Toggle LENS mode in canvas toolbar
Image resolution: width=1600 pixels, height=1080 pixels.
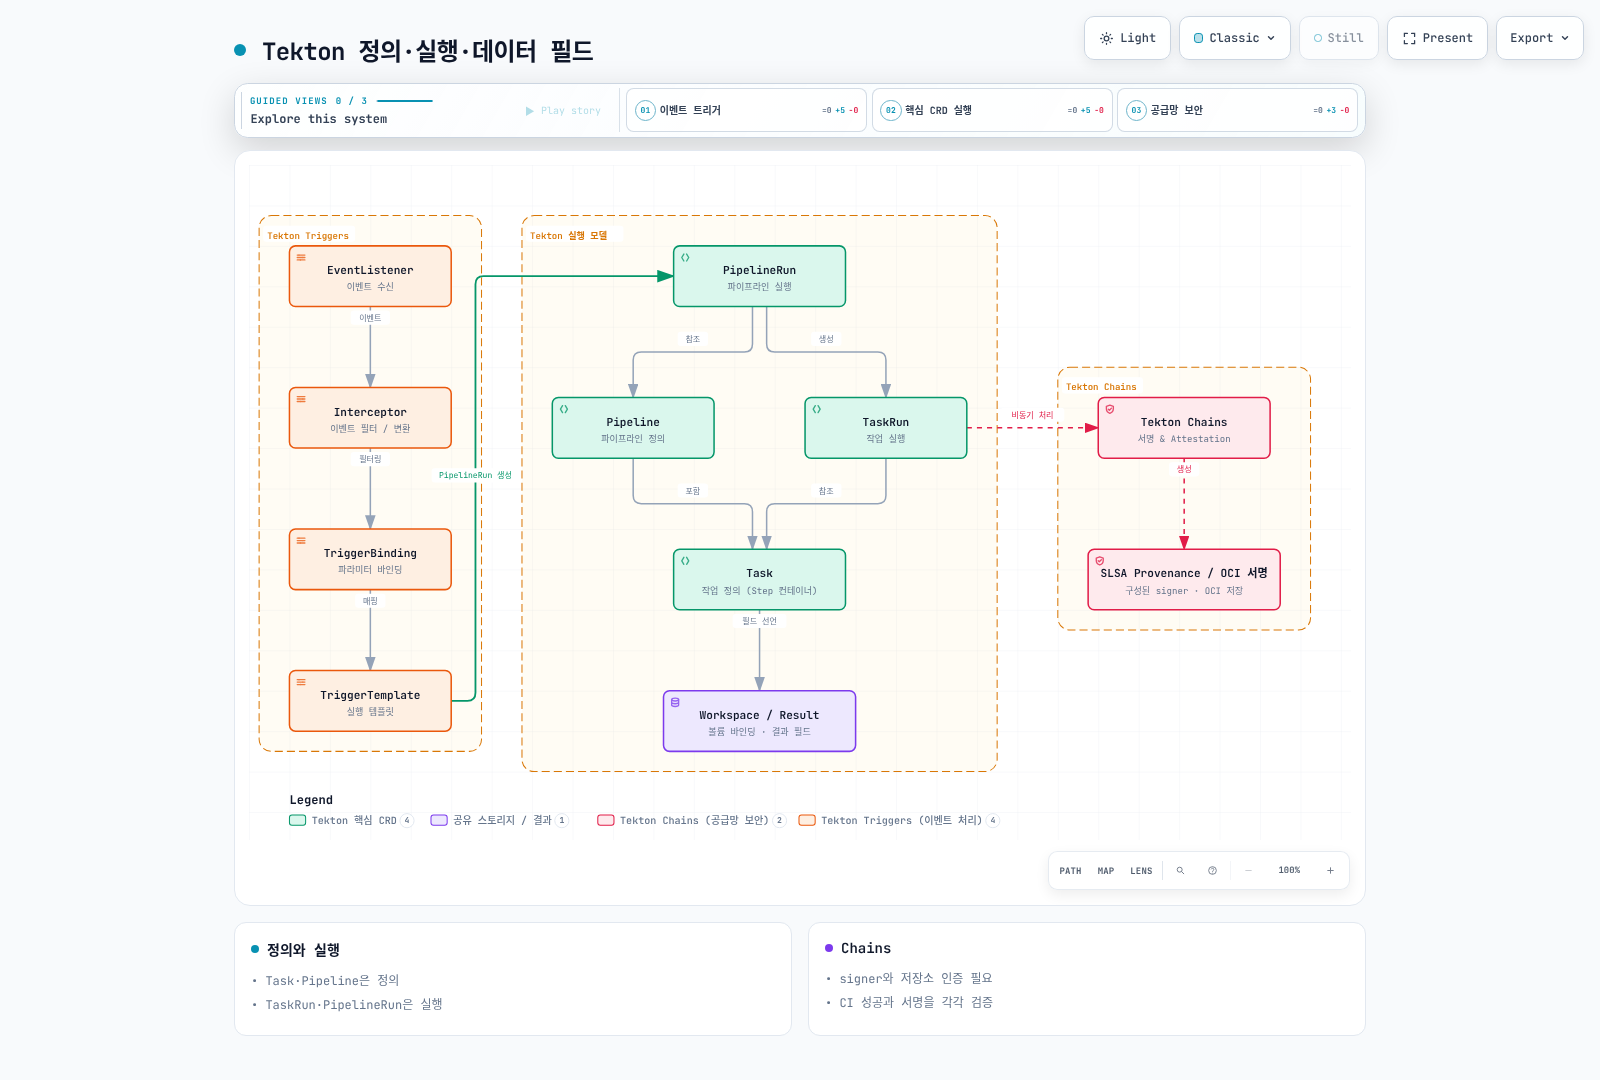1141,871
